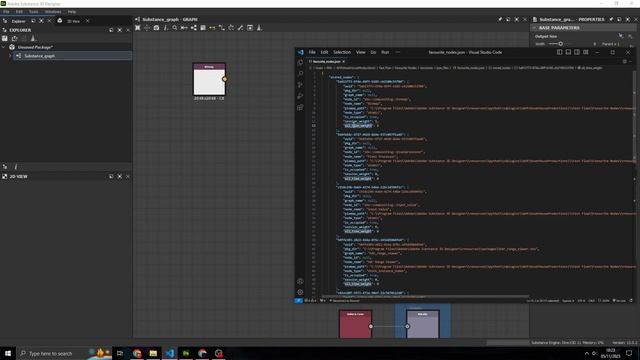The image size is (640, 360).
Task: Open Tools menu in Substance Designer
Action: (33, 12)
